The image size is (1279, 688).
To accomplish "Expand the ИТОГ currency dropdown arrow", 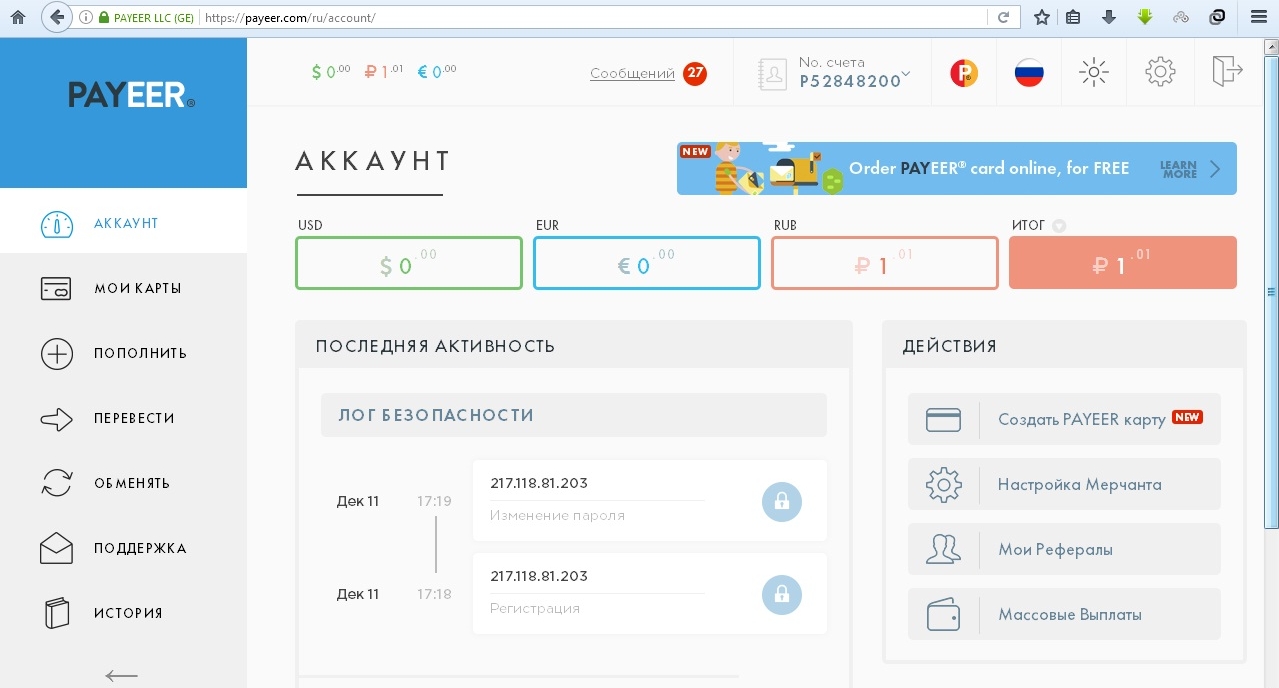I will point(1059,226).
